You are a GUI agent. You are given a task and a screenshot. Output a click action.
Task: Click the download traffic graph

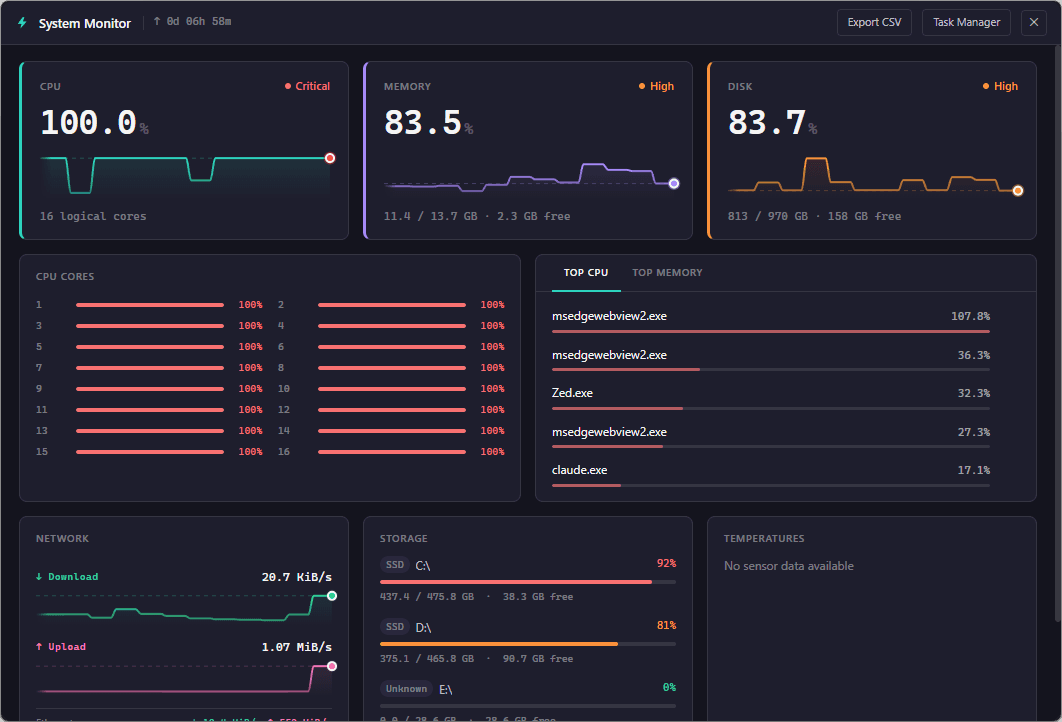tap(184, 608)
